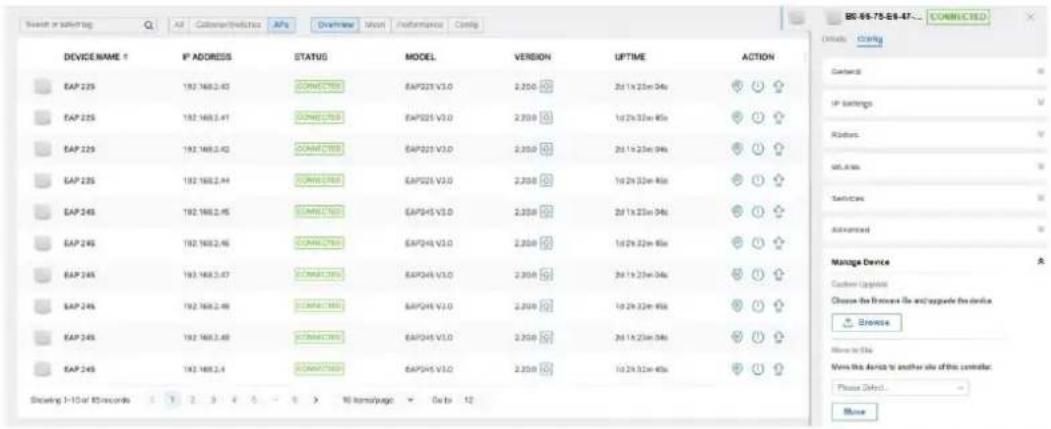
Task: Click the Browse firmware button
Action: [867, 322]
